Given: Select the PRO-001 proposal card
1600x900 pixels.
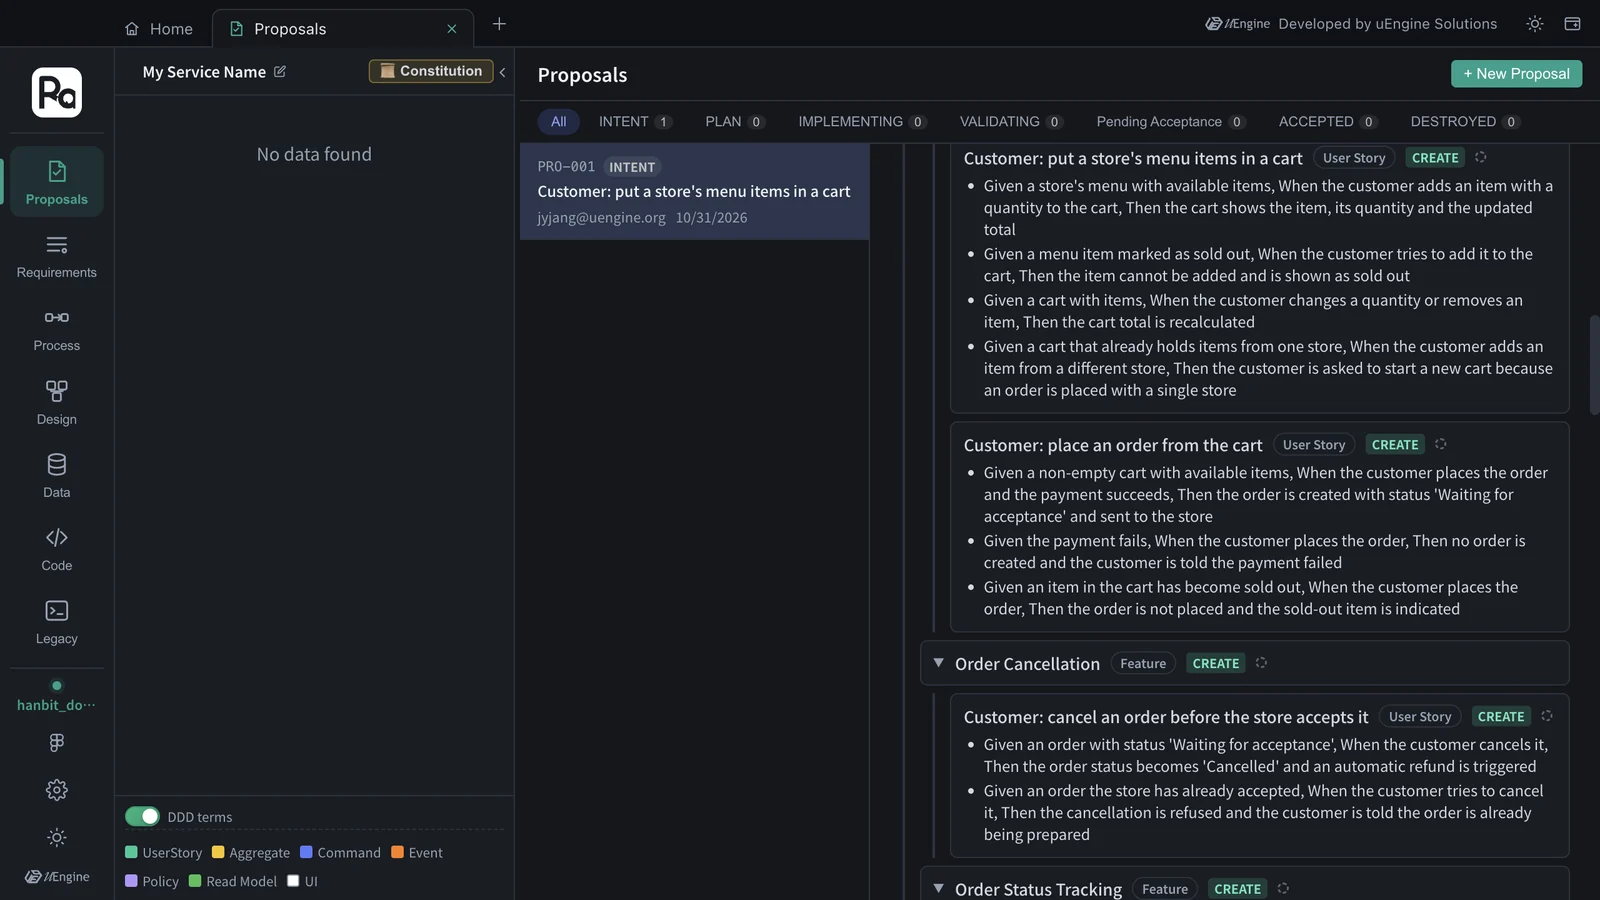Looking at the screenshot, I should pos(694,191).
